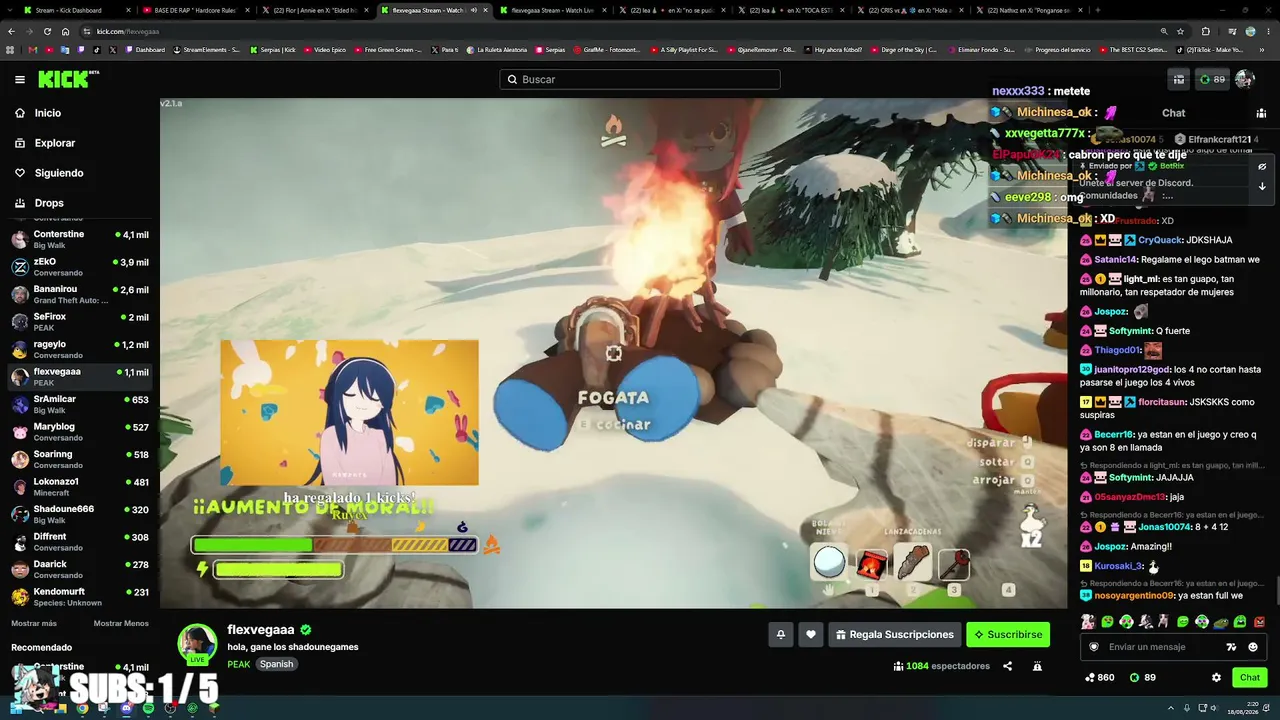Click the angry red emote quick pick
The width and height of the screenshot is (1280, 720).
(1259, 622)
